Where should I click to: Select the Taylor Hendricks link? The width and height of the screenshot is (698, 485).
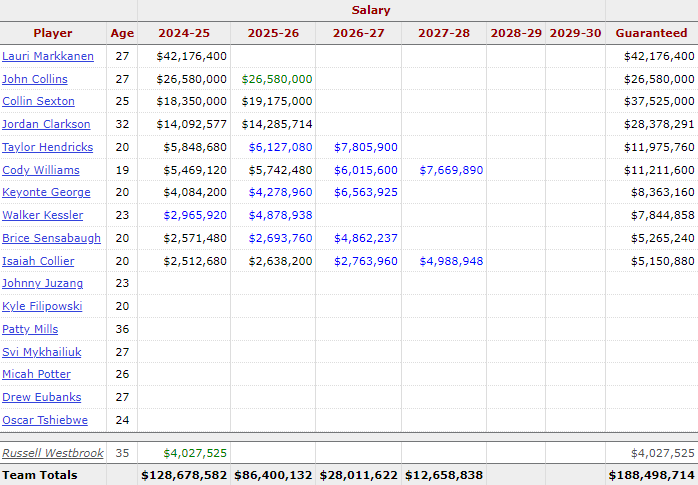pos(47,147)
